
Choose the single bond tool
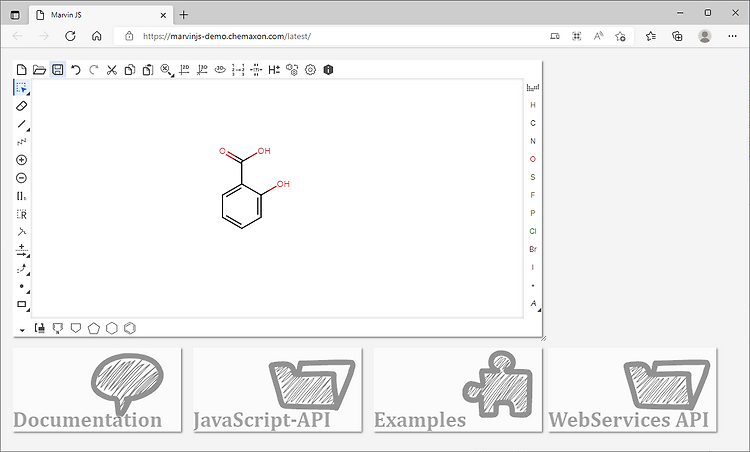coord(22,124)
